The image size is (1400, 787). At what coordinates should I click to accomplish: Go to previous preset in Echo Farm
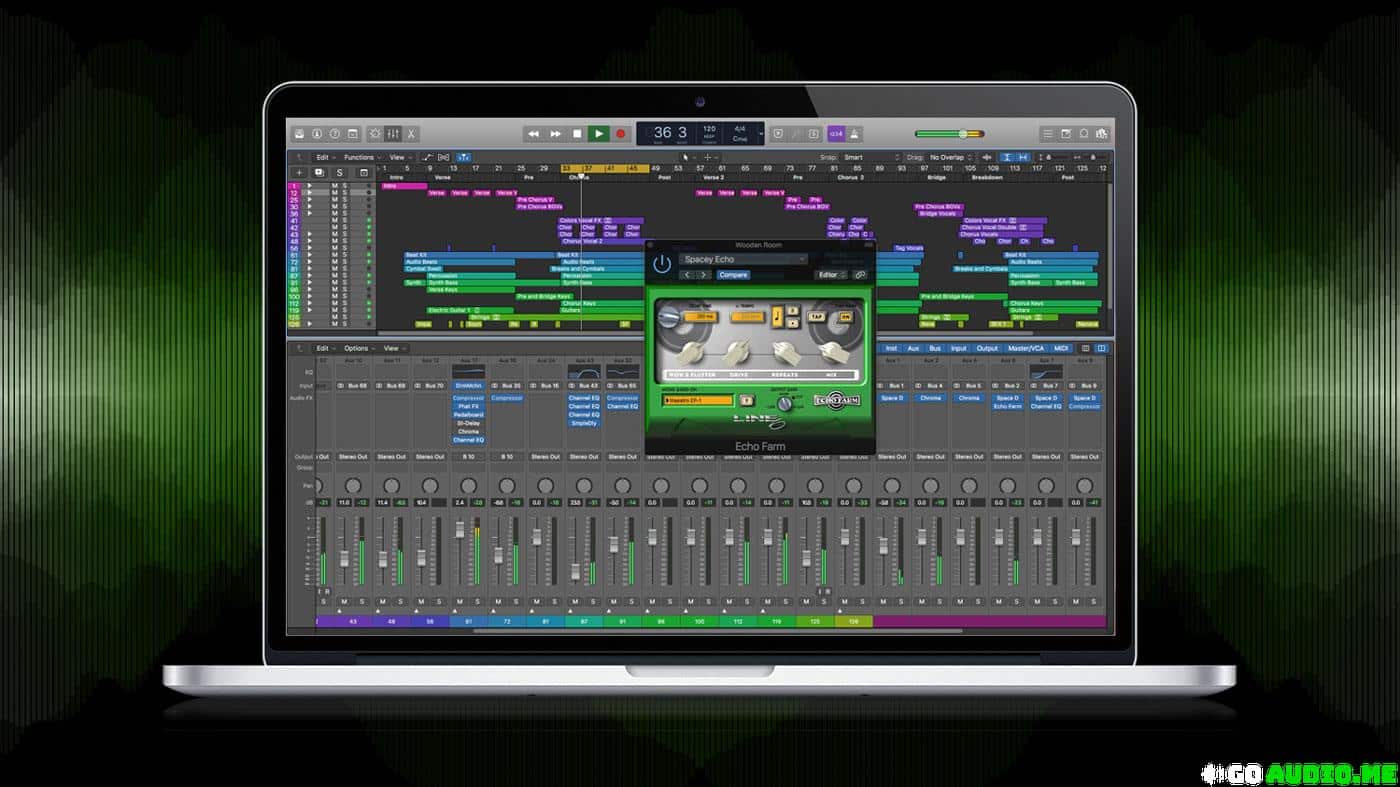click(x=687, y=275)
